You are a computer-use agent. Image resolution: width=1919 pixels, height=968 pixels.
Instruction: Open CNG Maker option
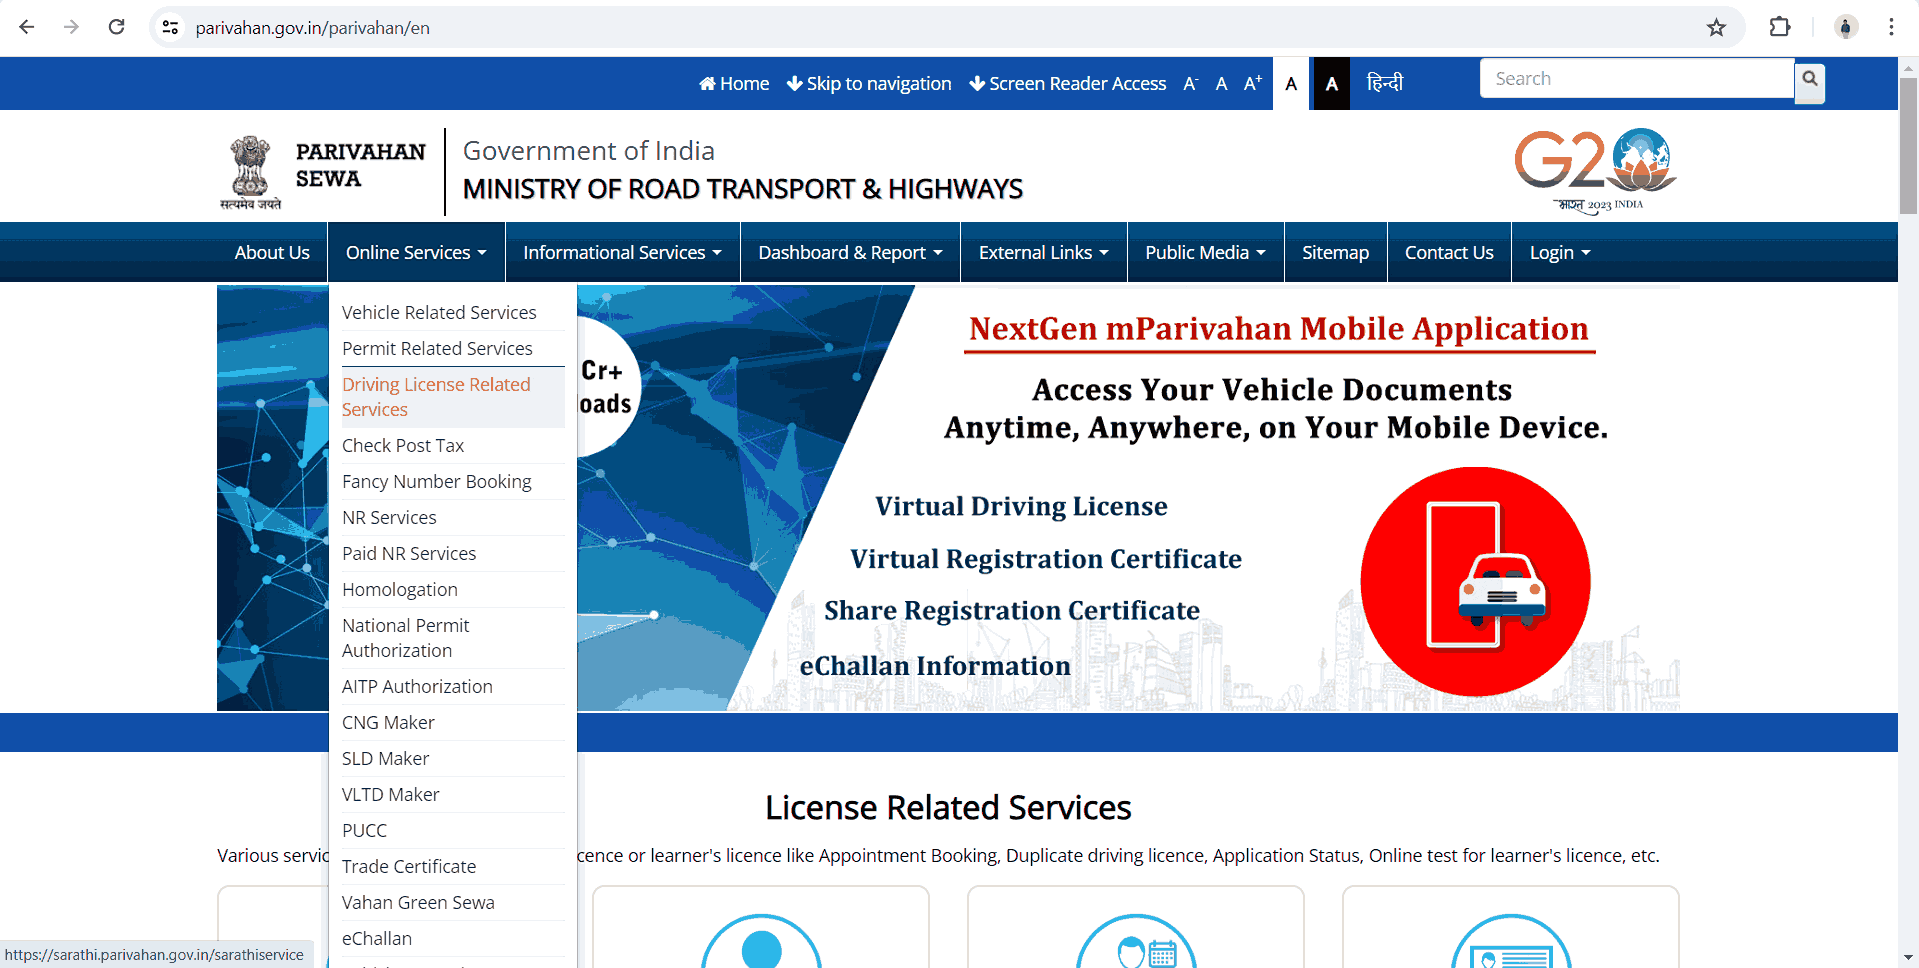(x=452, y=722)
